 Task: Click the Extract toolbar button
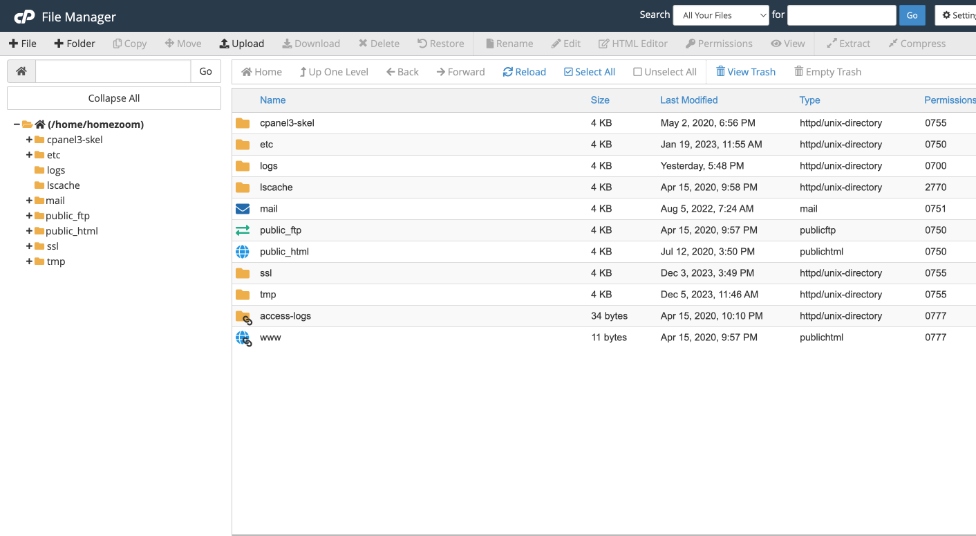click(848, 44)
